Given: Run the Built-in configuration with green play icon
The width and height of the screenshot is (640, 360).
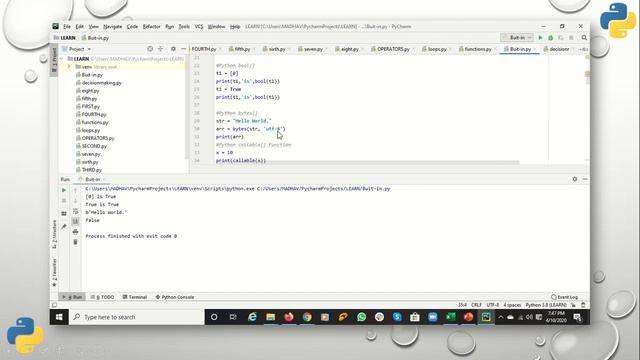Looking at the screenshot, I should (x=540, y=38).
